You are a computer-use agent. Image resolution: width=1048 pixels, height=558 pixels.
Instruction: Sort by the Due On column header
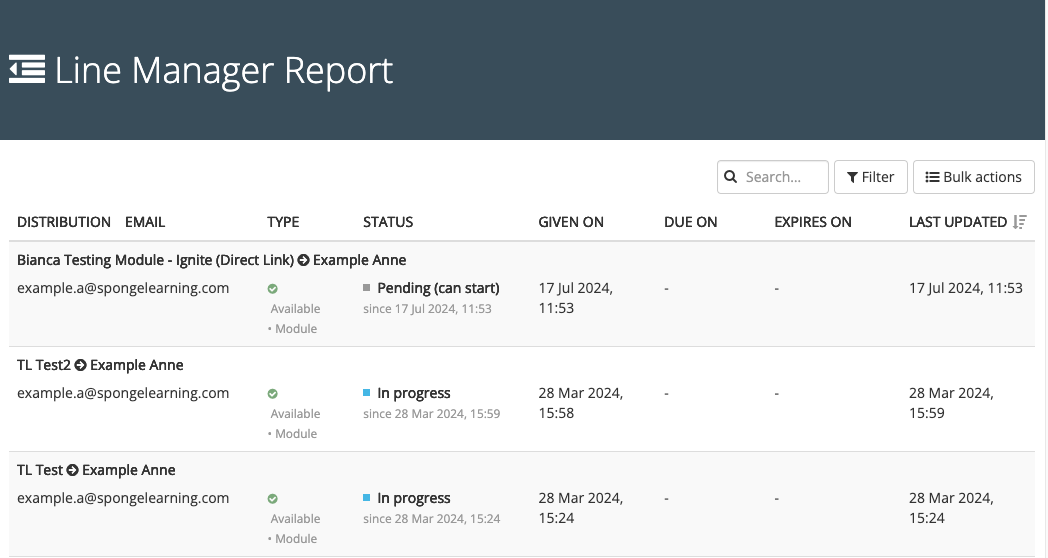pos(690,222)
